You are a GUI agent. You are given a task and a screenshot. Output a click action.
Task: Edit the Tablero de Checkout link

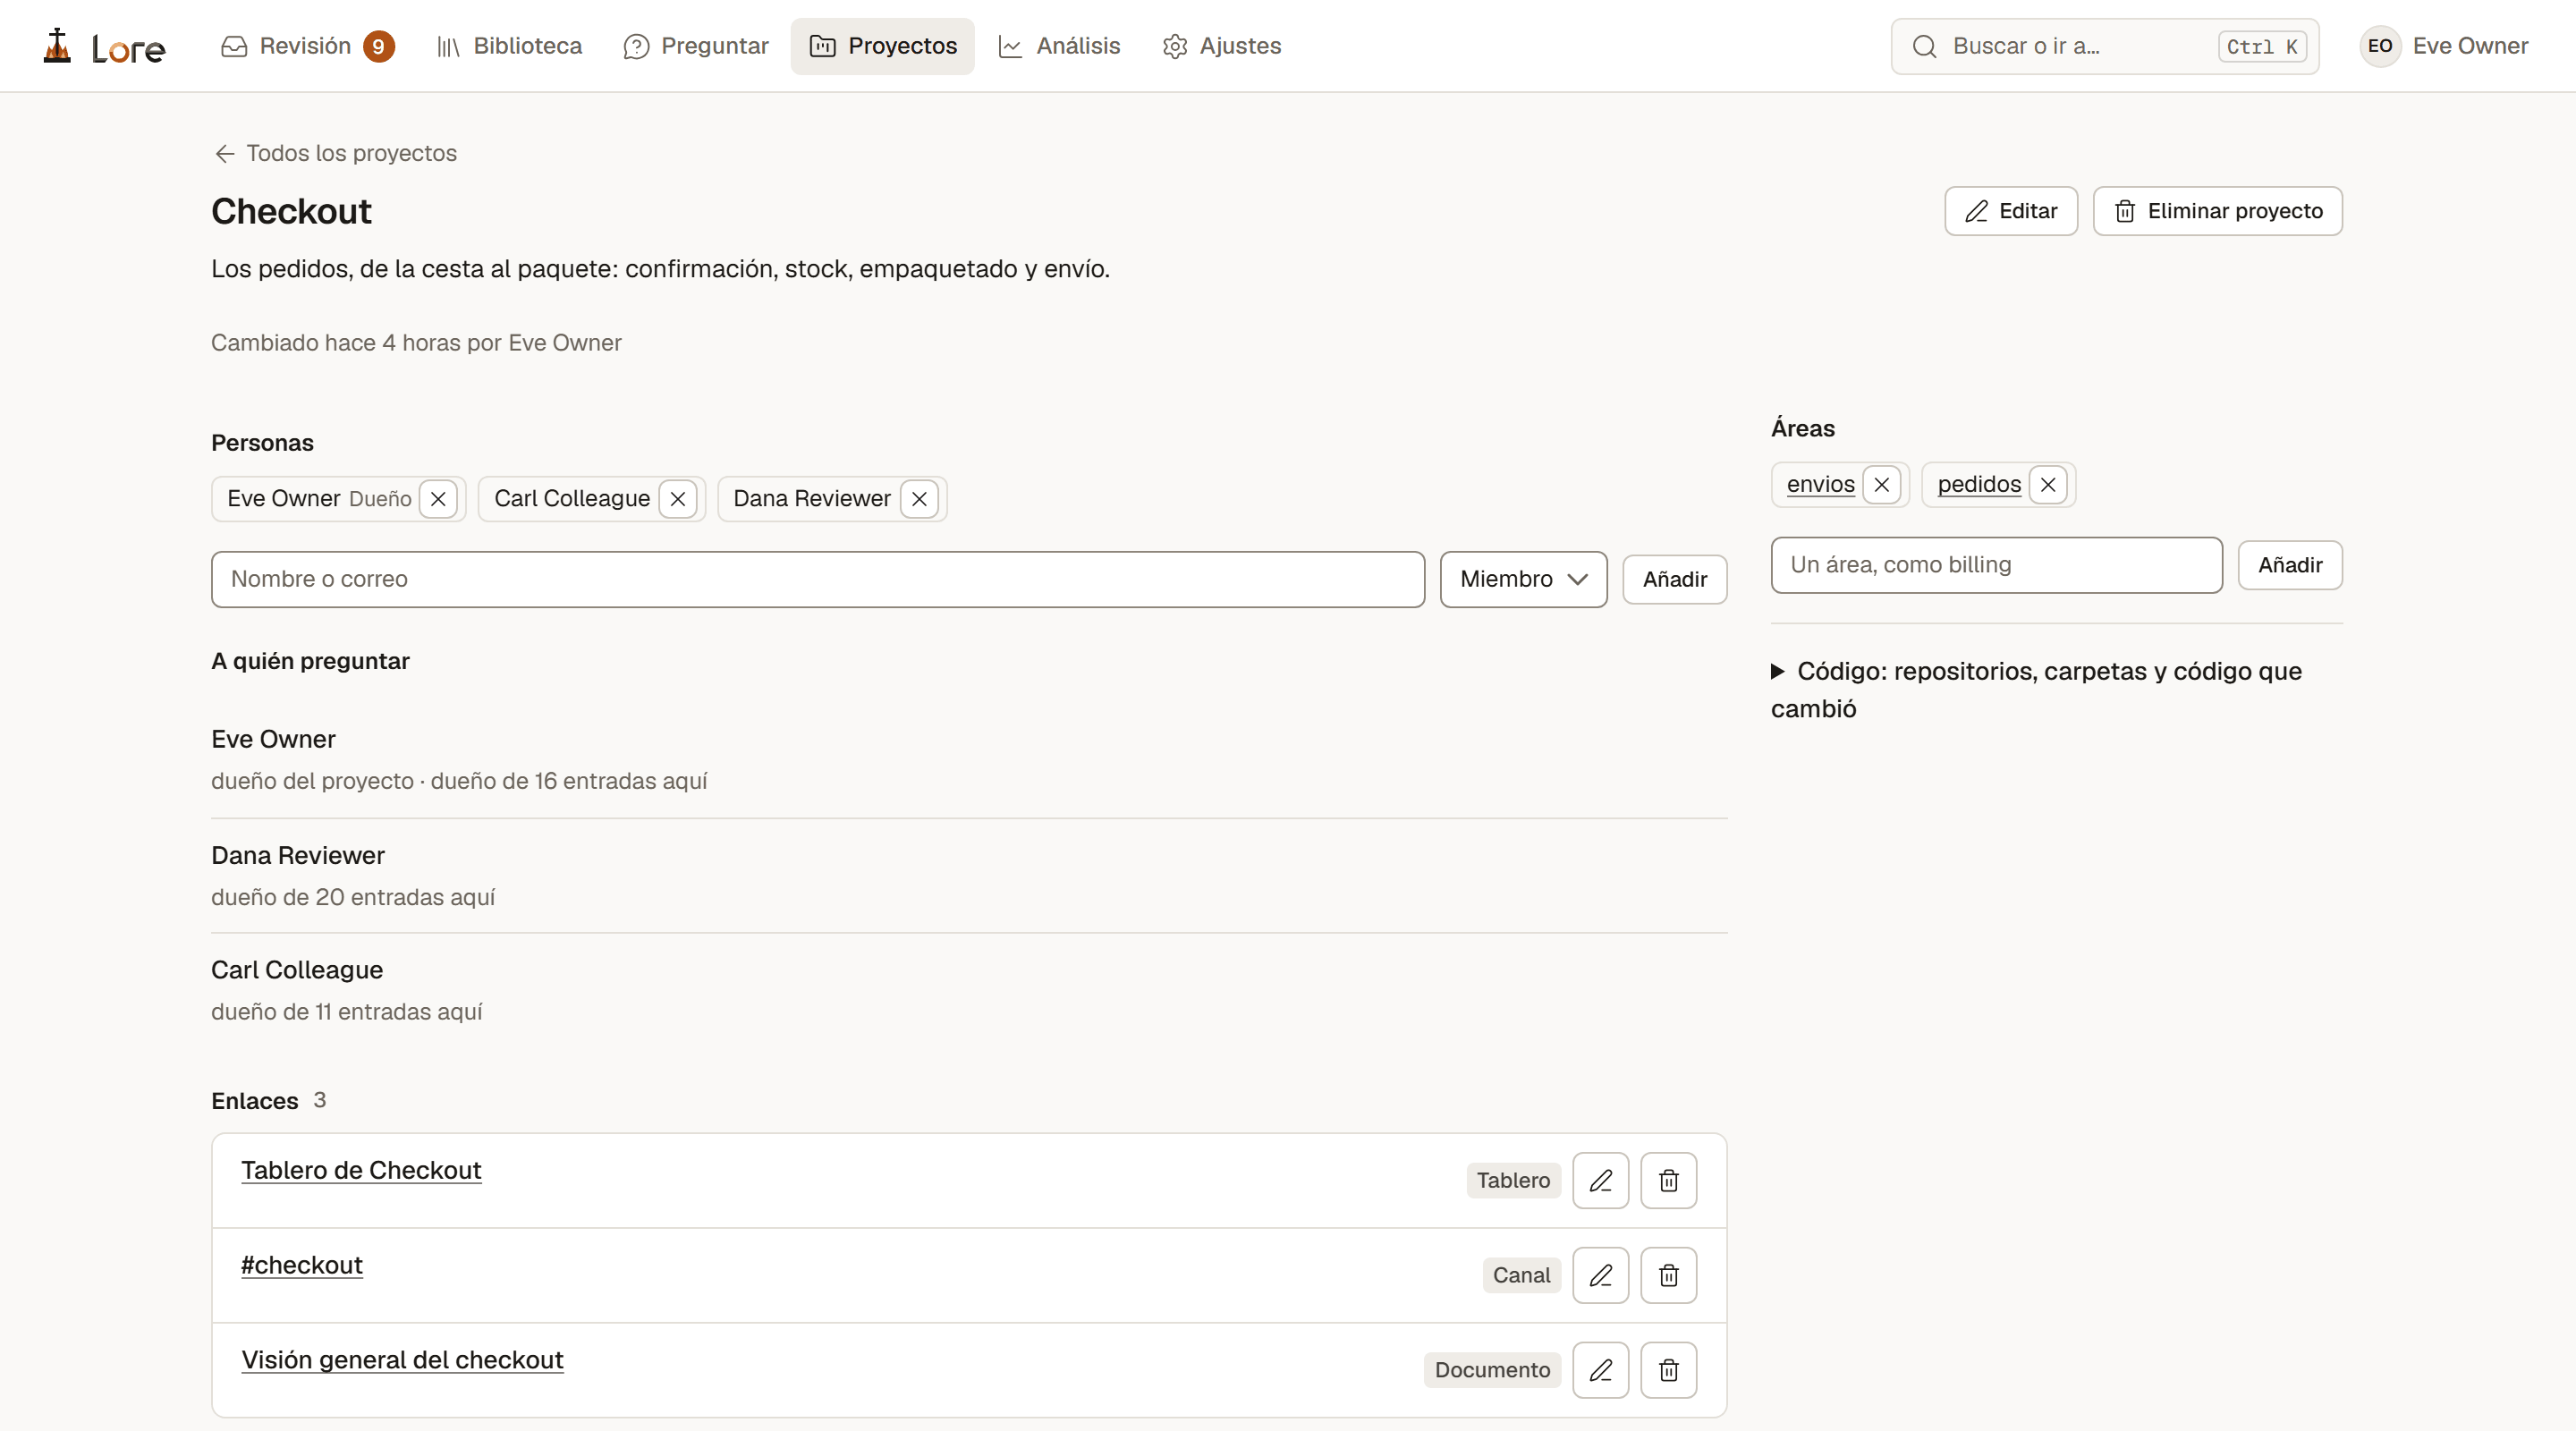pyautogui.click(x=1600, y=1180)
